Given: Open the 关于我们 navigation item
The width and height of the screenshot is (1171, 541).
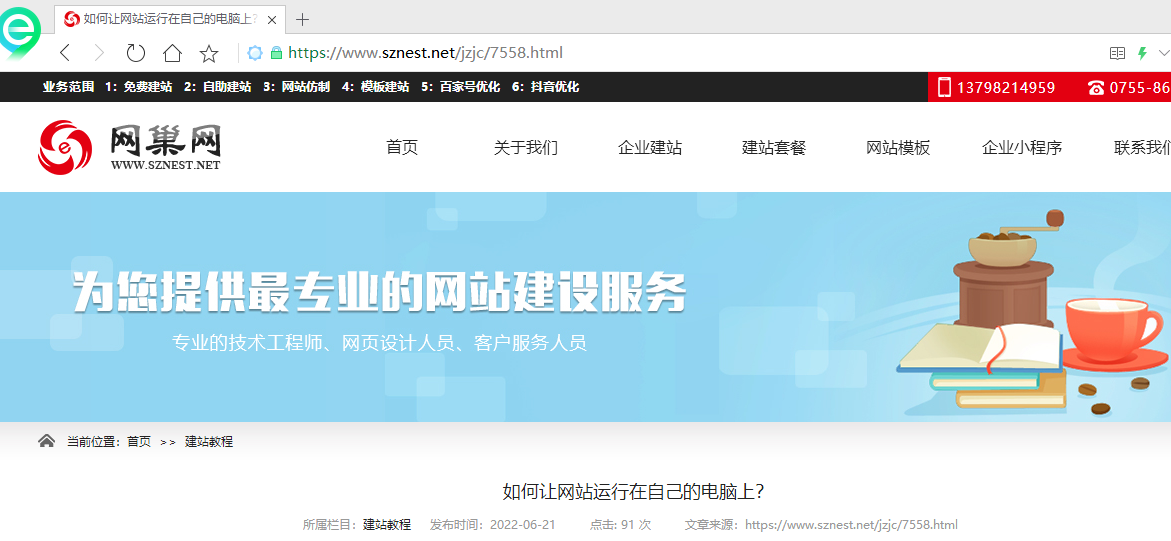Looking at the screenshot, I should click(x=526, y=148).
